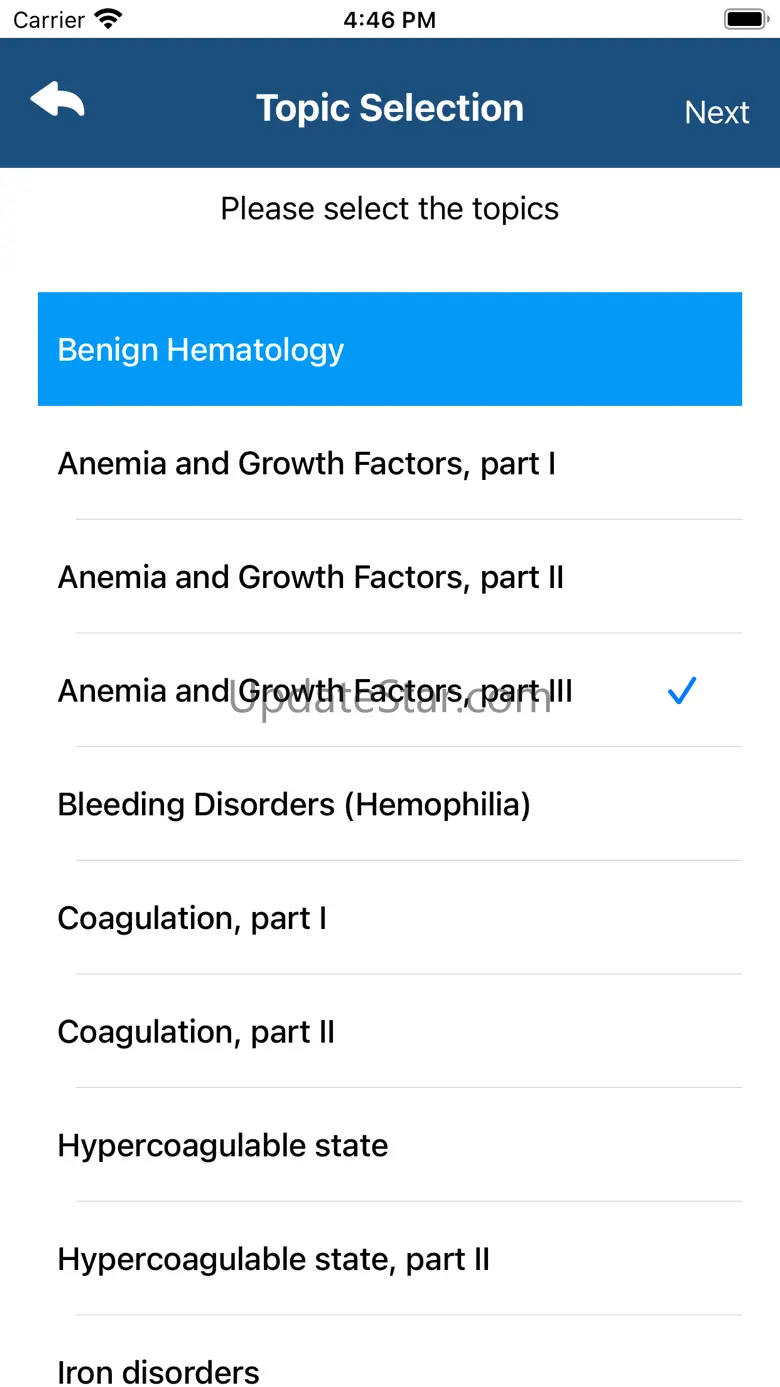Screen dimensions: 780x1387
Task: Select the Coagulation, part I topic
Action: point(192,918)
